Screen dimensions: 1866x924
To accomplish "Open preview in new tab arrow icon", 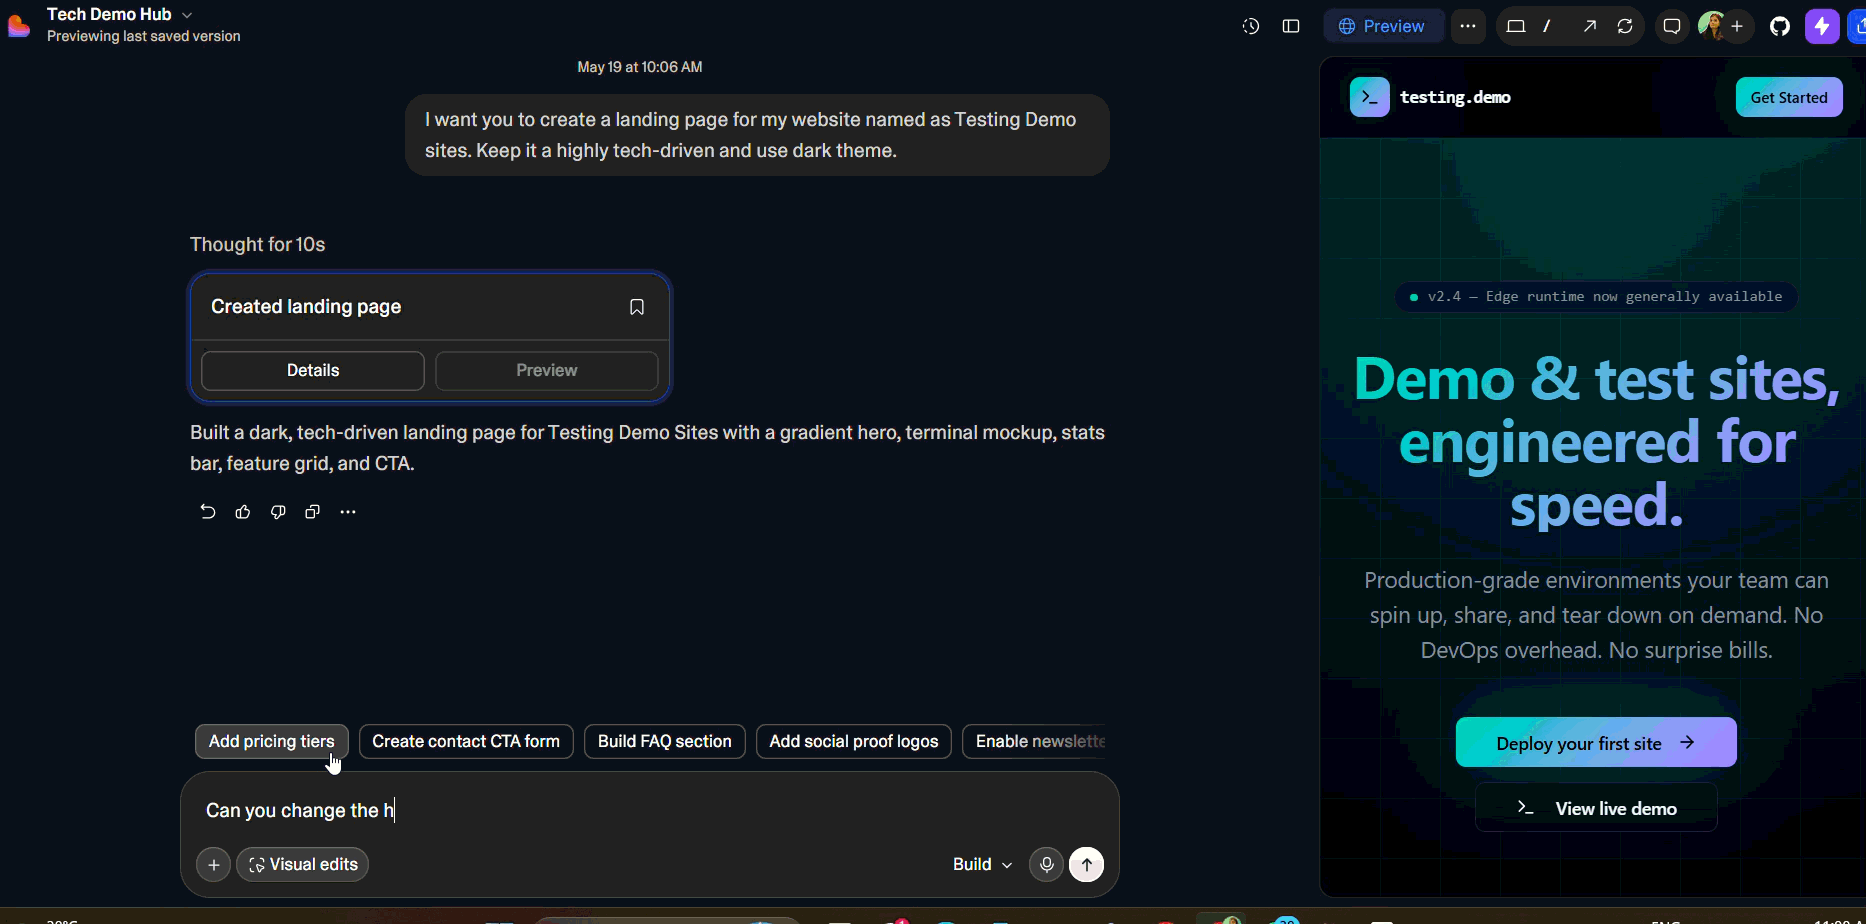I will coord(1589,26).
